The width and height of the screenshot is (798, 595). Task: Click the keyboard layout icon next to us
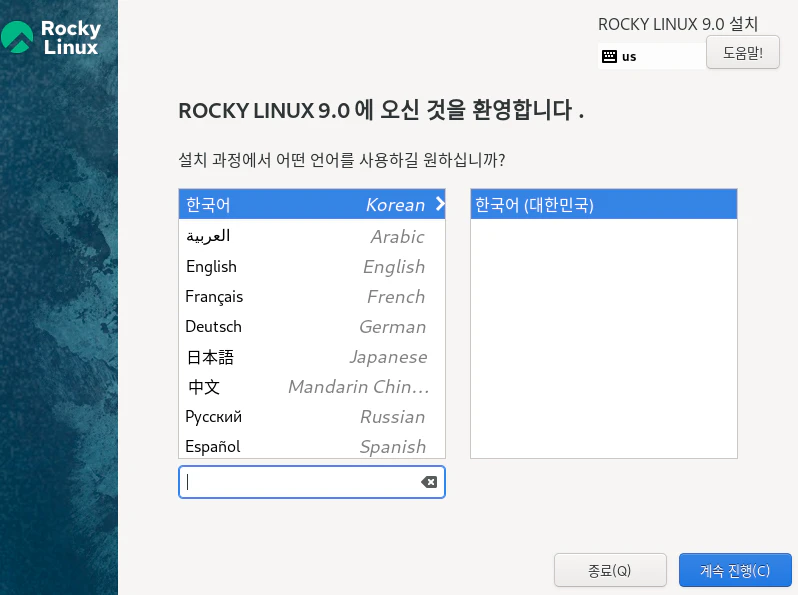coord(609,56)
